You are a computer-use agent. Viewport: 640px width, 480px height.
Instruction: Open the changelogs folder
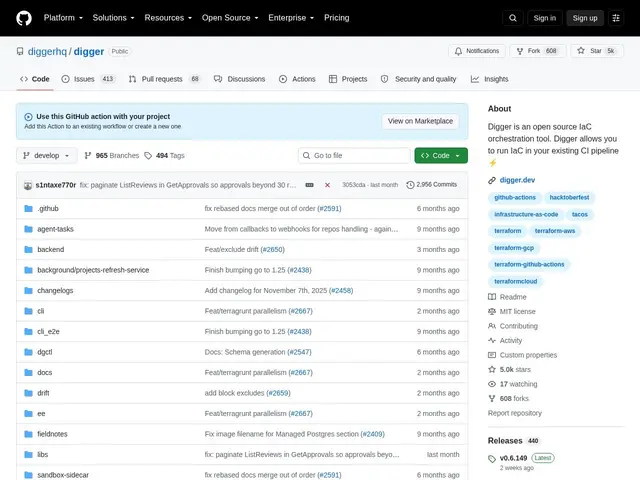(55, 291)
